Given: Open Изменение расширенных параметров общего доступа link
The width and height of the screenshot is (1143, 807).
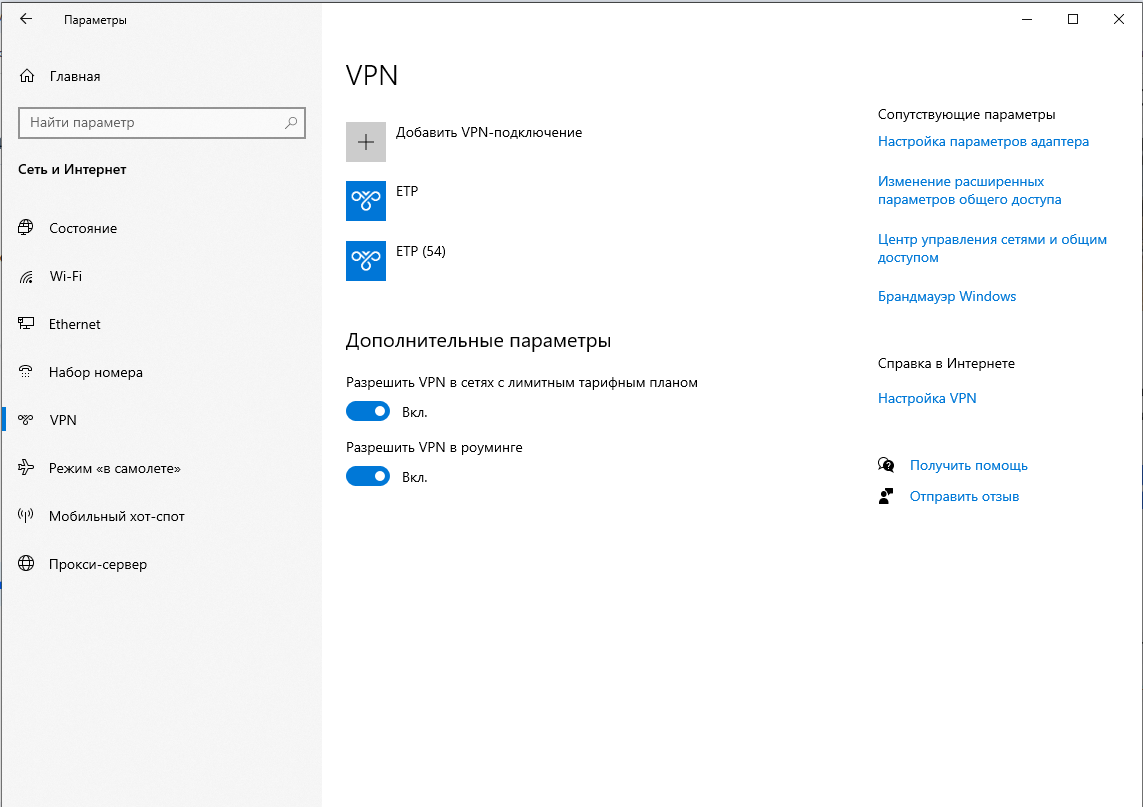Looking at the screenshot, I should tap(970, 190).
